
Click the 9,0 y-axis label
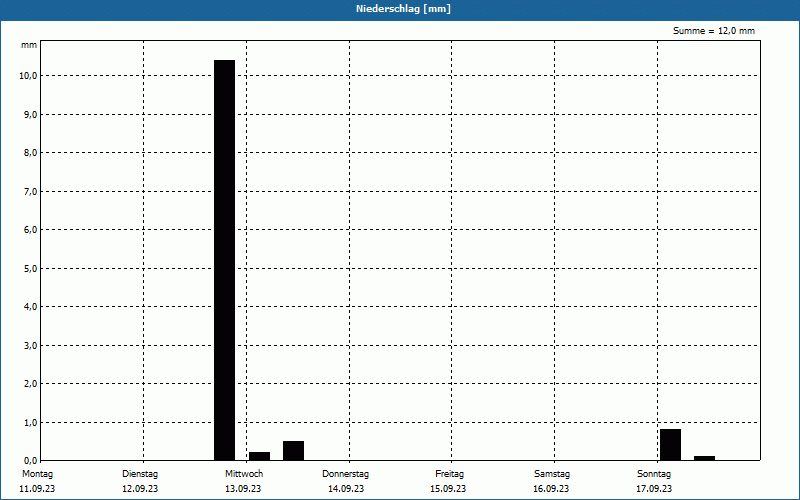pyautogui.click(x=31, y=114)
